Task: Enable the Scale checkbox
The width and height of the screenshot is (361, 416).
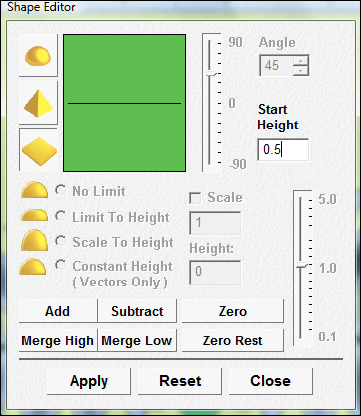Action: pos(195,198)
